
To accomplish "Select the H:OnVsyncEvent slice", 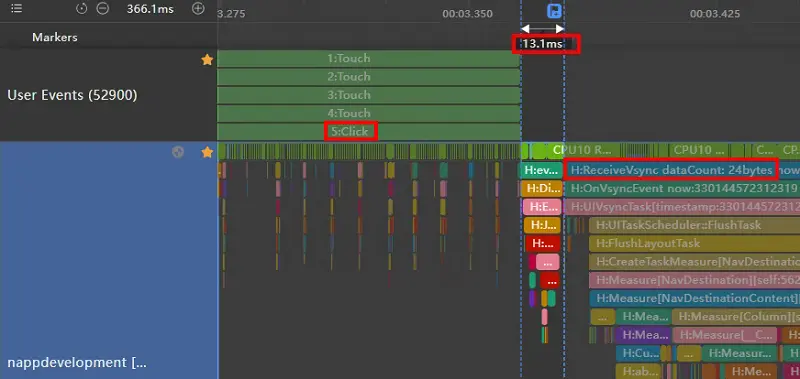I will (682, 189).
